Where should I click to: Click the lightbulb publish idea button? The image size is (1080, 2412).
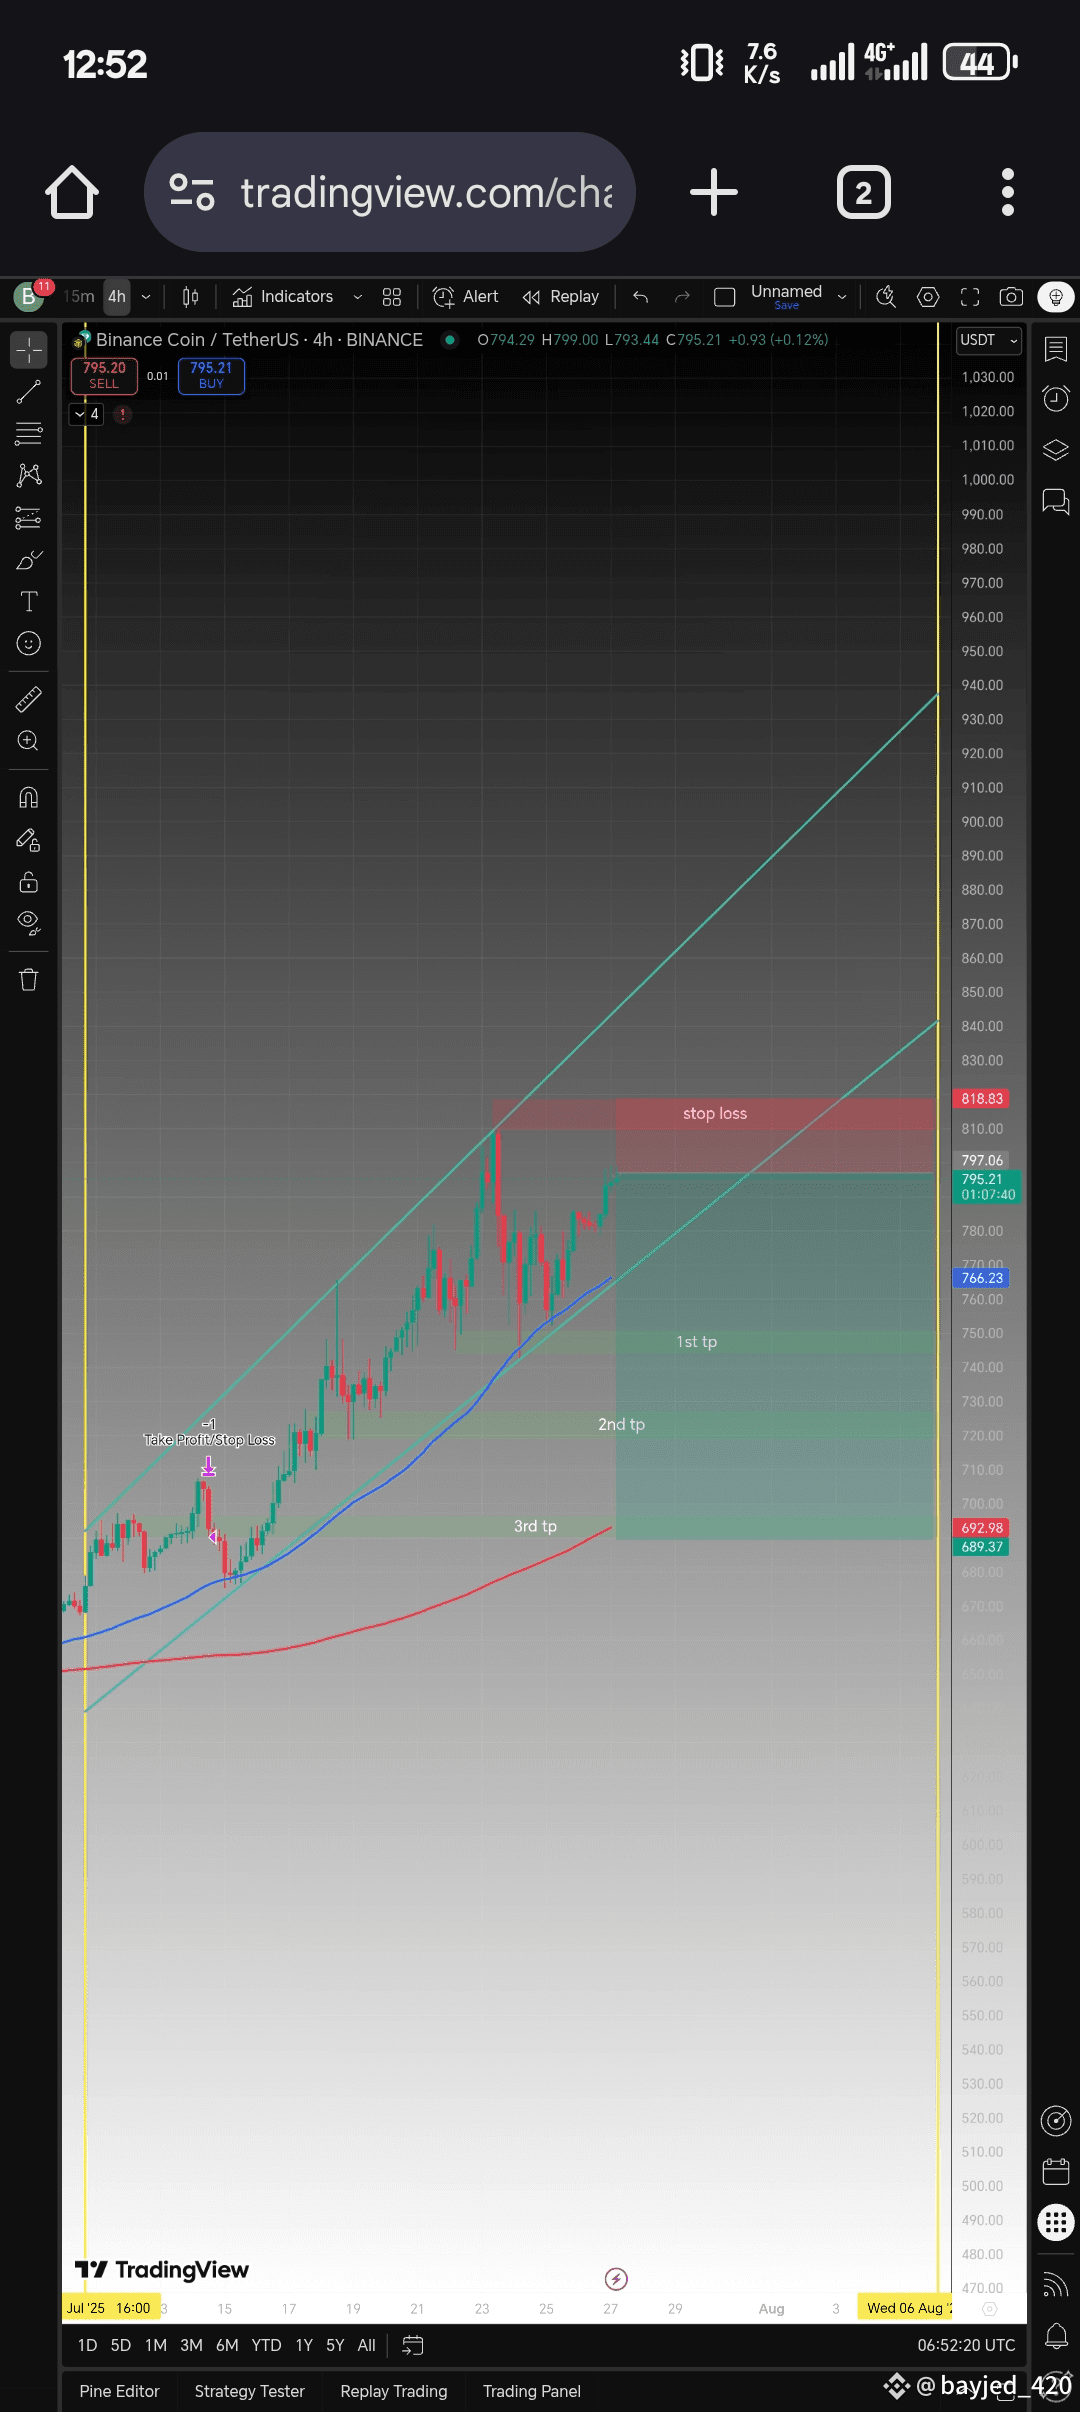pyautogui.click(x=1056, y=297)
